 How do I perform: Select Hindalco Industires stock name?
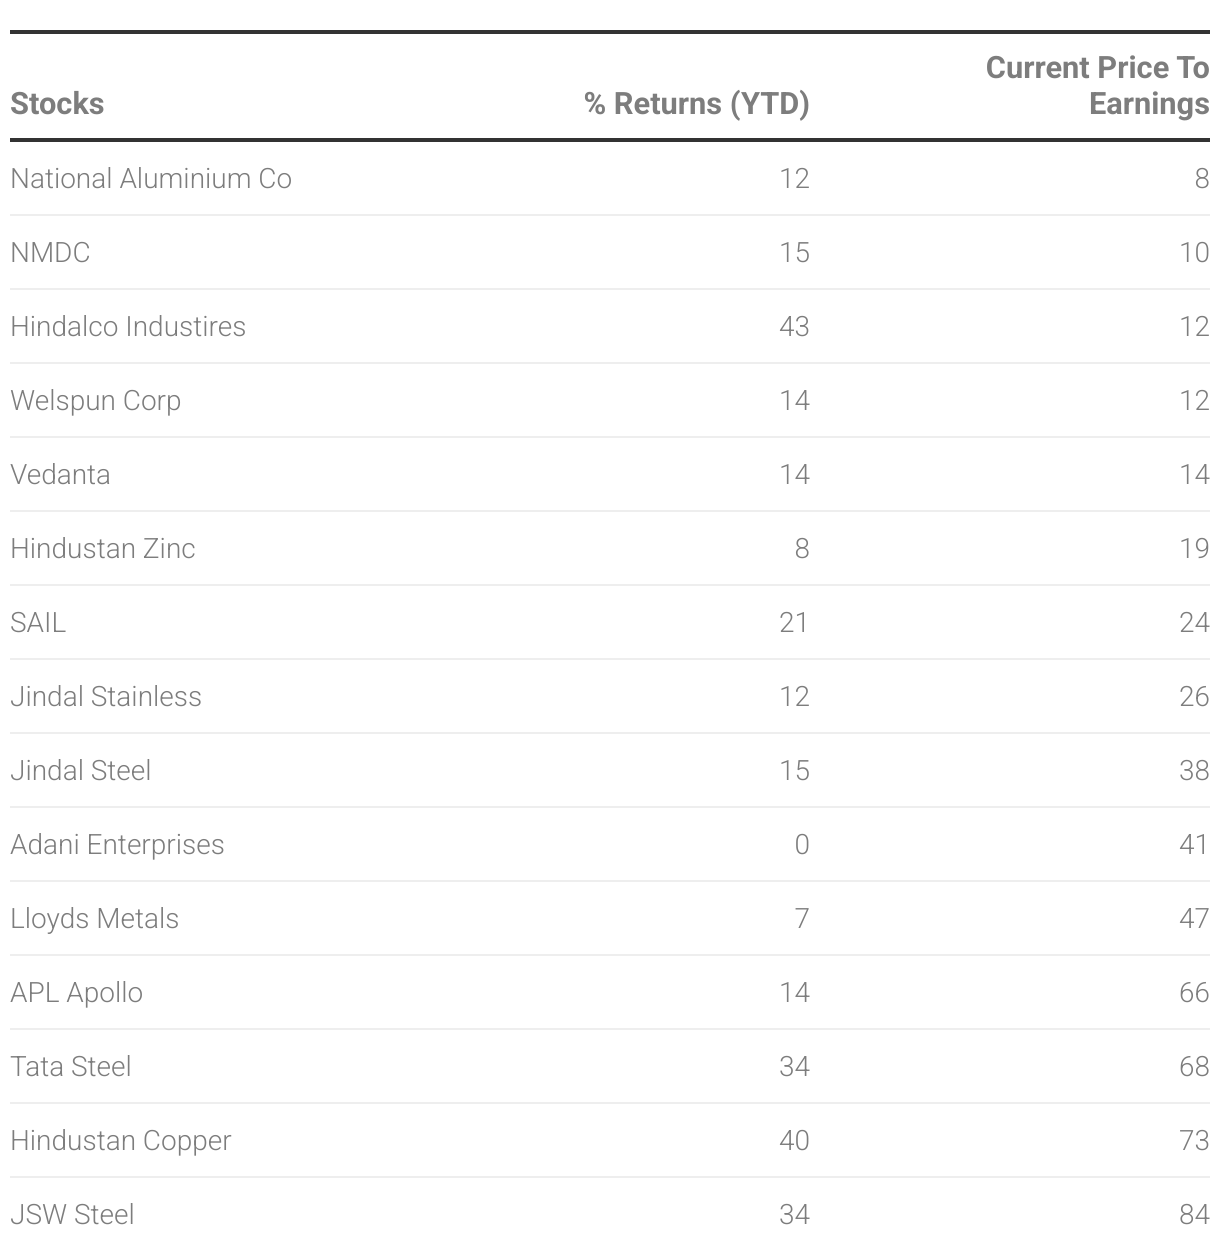tap(128, 327)
